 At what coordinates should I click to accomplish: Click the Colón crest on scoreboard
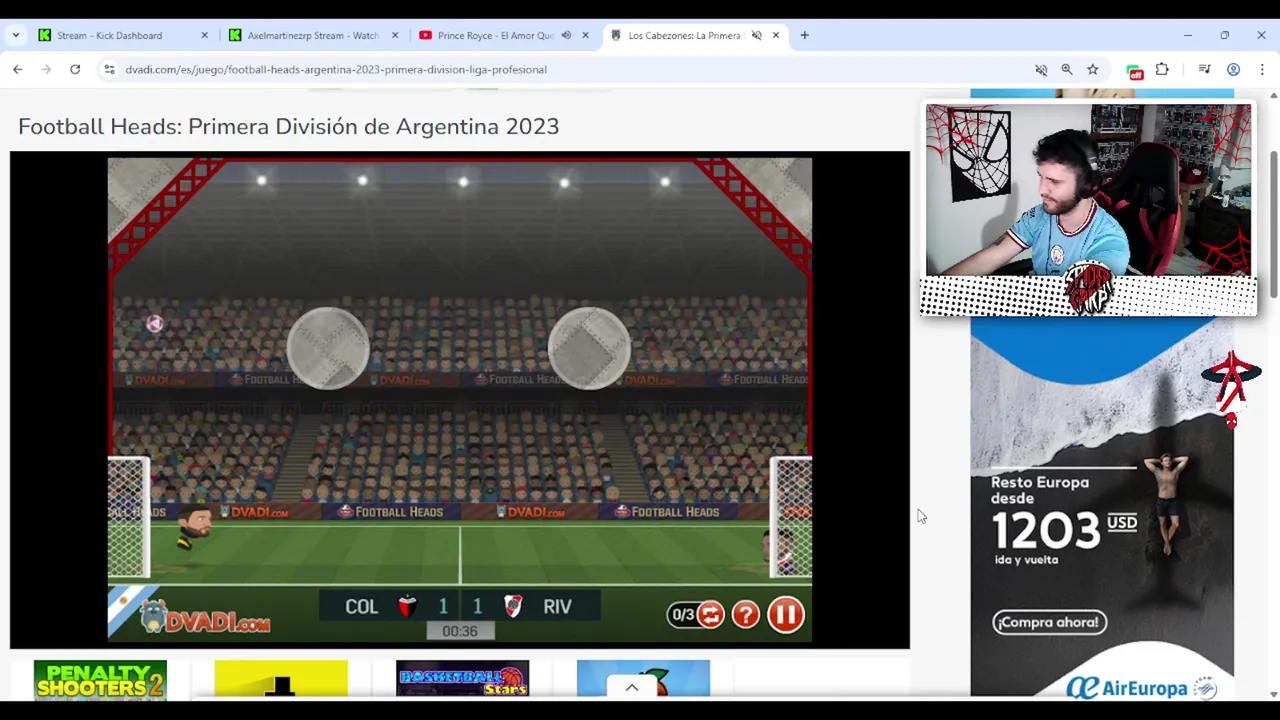point(407,606)
